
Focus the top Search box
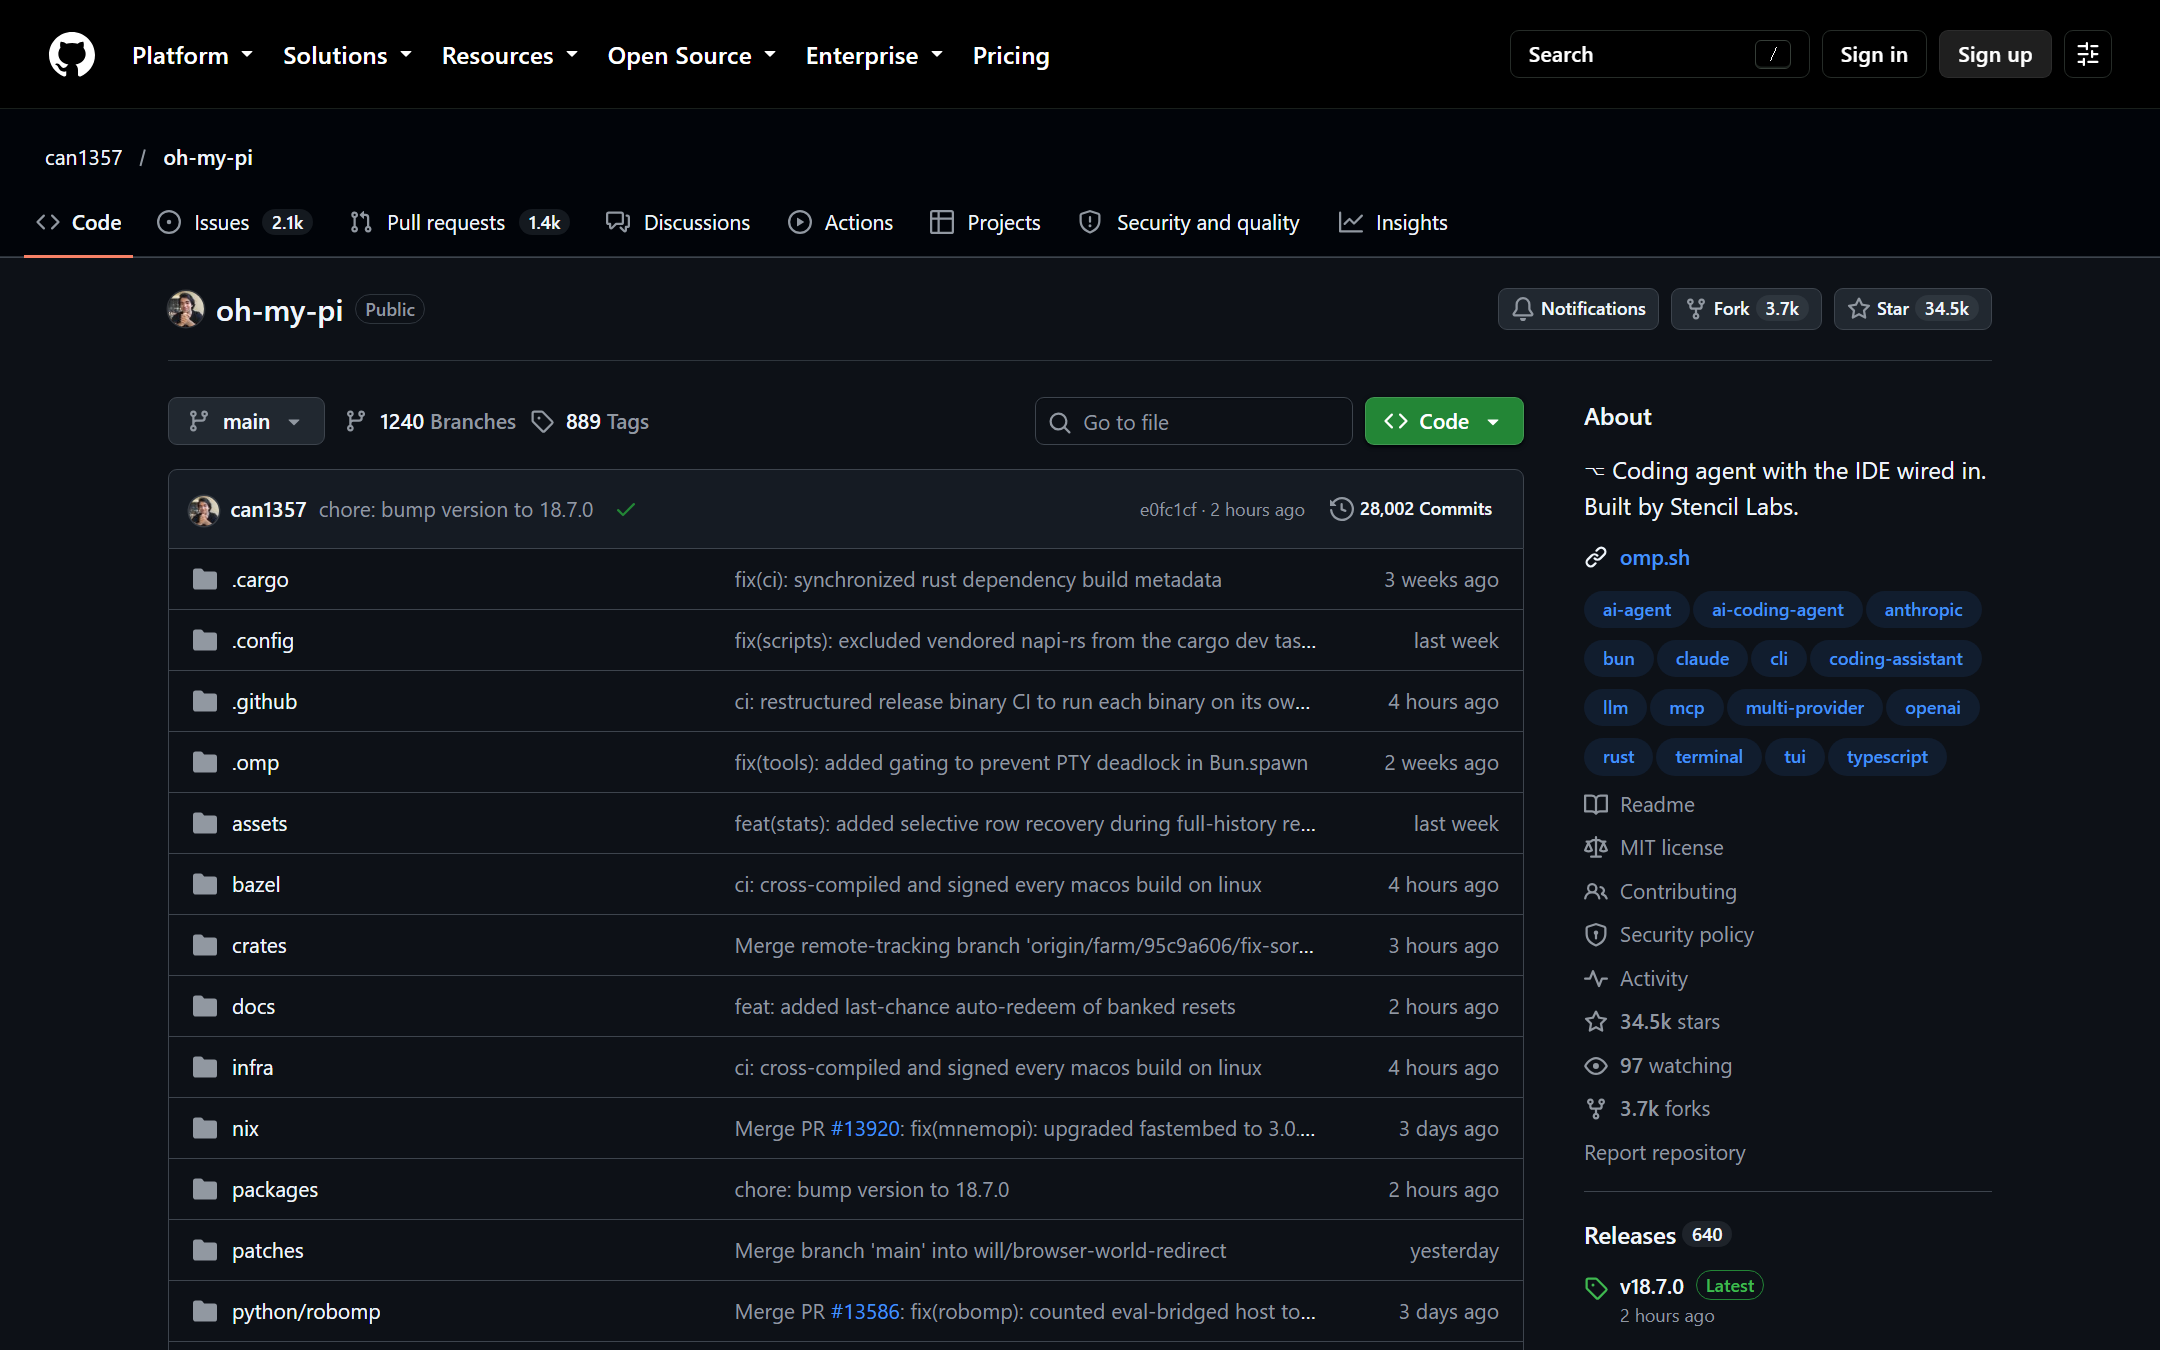point(1659,54)
